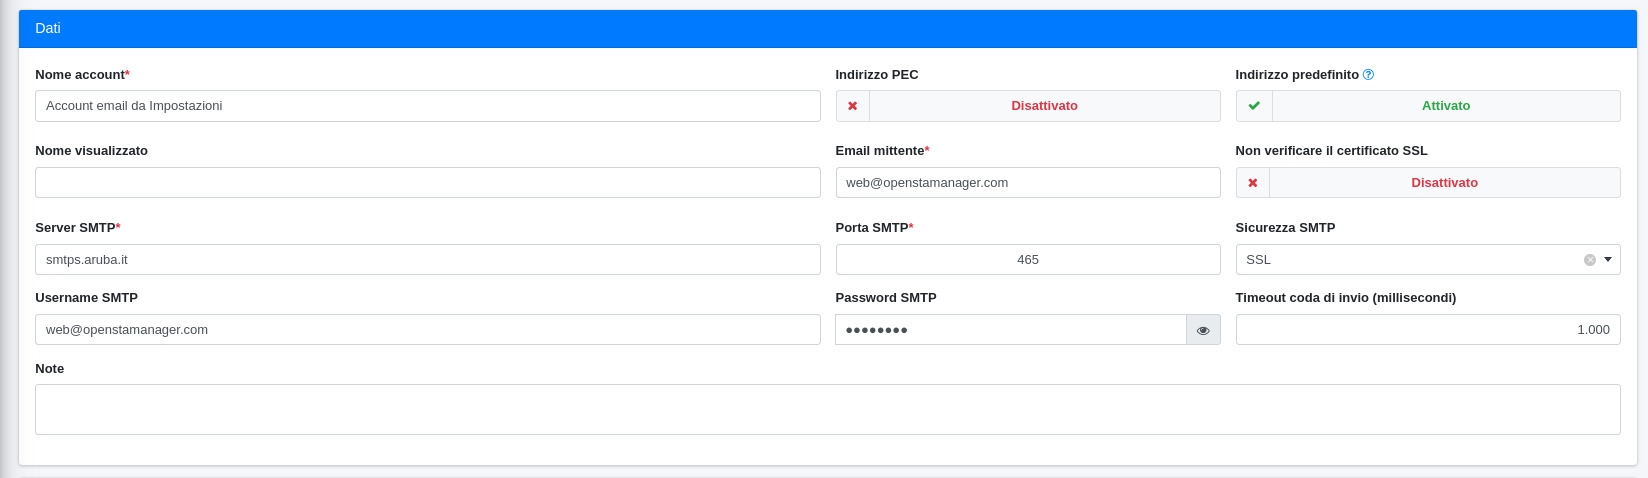1648x478 pixels.
Task: Click green check icon of Indirizzo predefinito
Action: [1254, 106]
